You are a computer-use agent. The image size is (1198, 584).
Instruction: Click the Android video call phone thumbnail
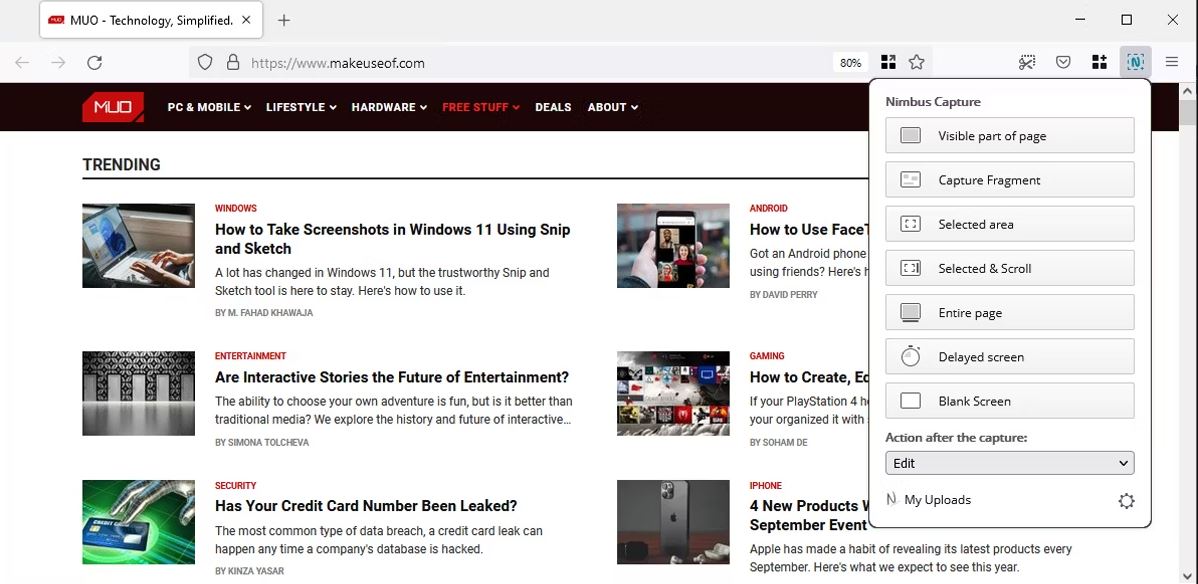point(673,245)
